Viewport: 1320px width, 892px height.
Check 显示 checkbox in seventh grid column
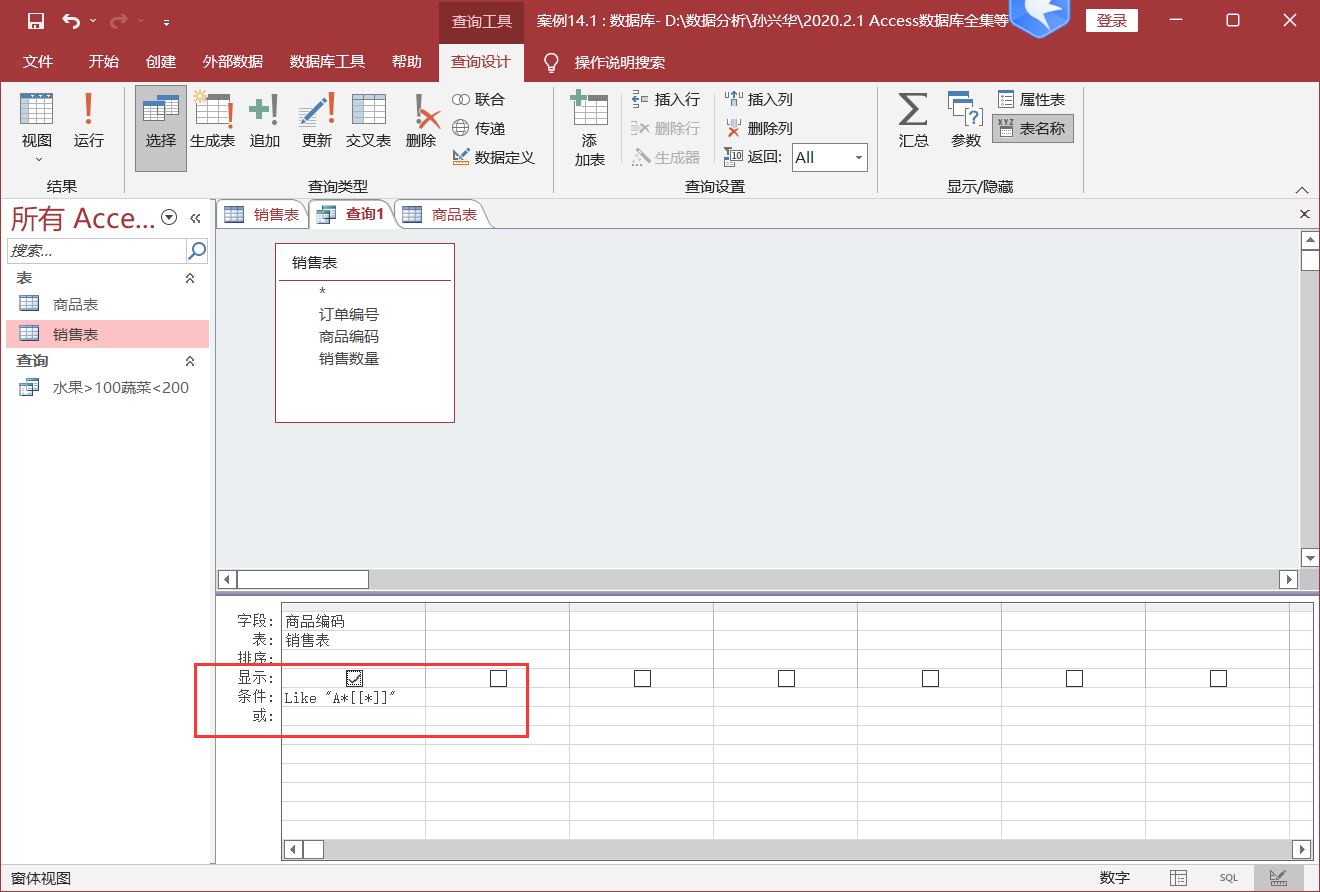tap(1218, 679)
